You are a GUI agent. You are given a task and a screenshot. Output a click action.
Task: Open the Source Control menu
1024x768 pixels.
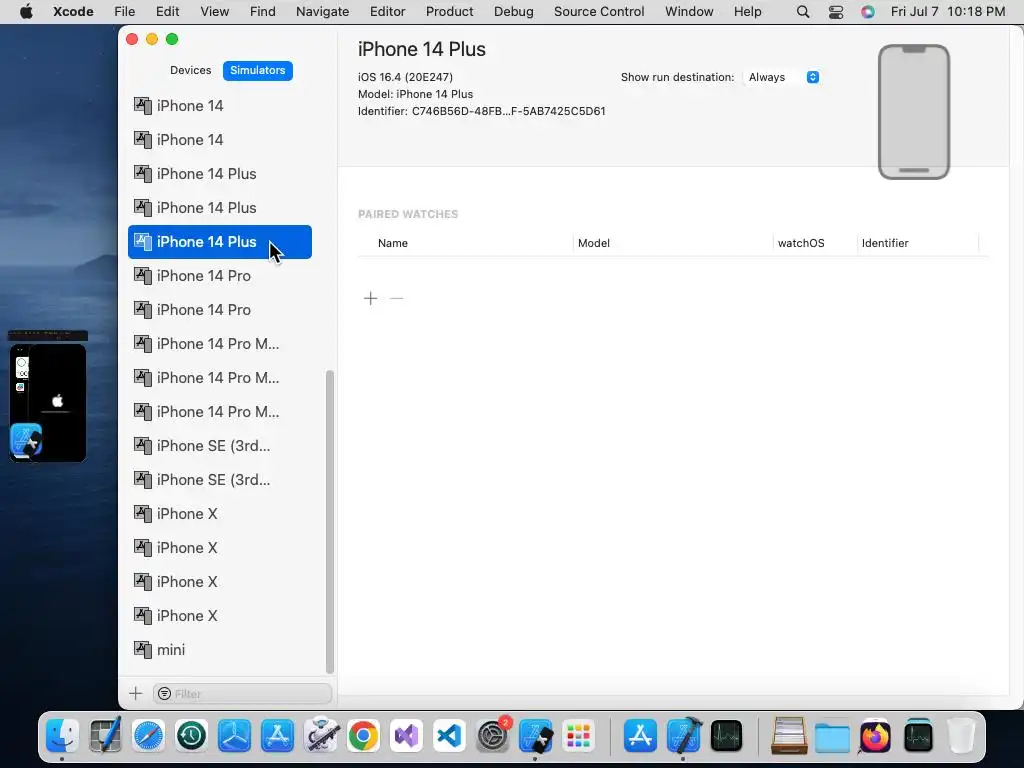[x=599, y=12]
